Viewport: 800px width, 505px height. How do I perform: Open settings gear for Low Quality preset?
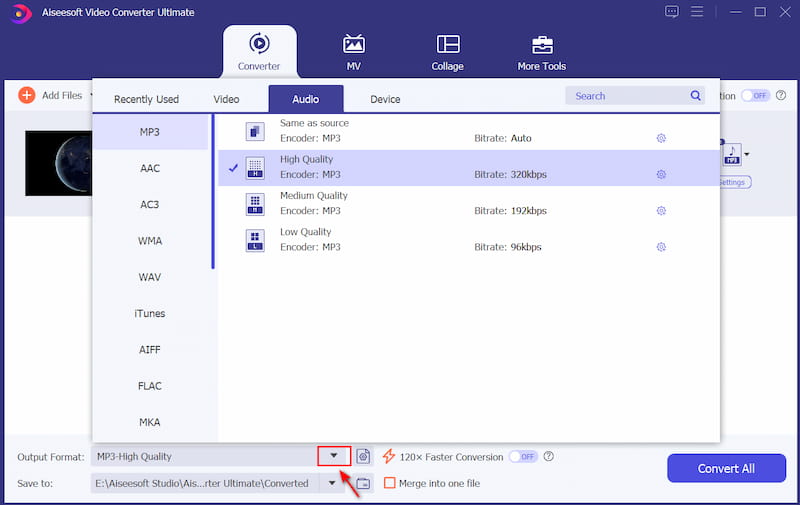pyautogui.click(x=661, y=247)
